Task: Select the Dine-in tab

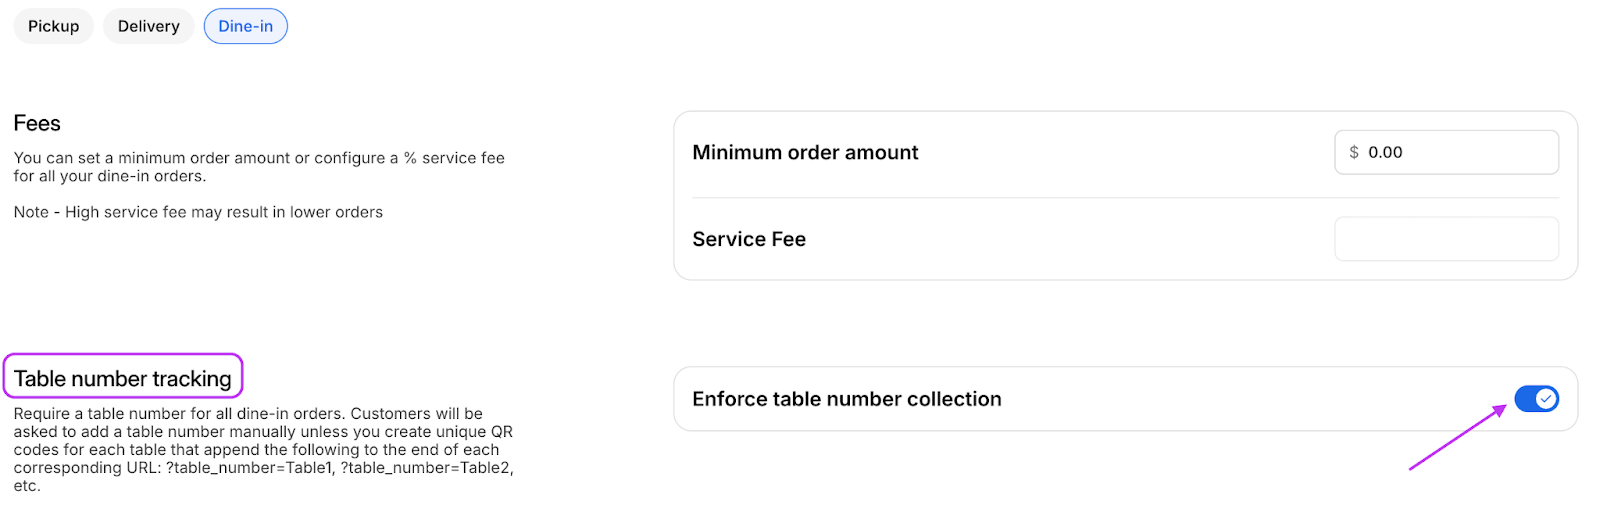Action: (245, 26)
